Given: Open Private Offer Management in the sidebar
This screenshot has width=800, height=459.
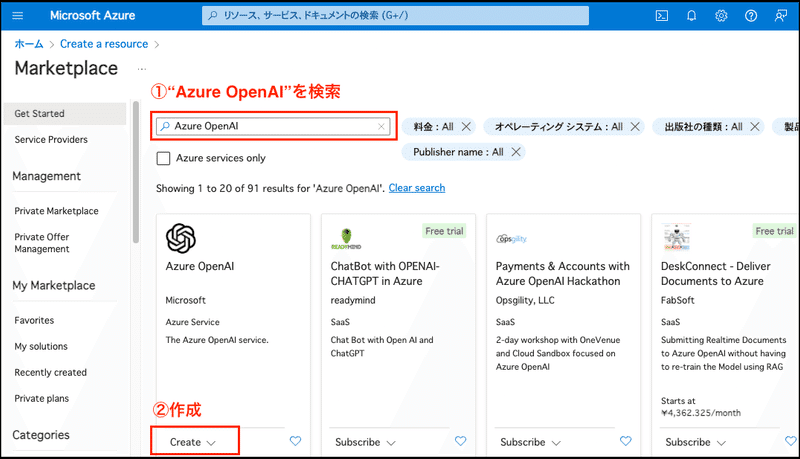Looking at the screenshot, I should pyautogui.click(x=42, y=243).
